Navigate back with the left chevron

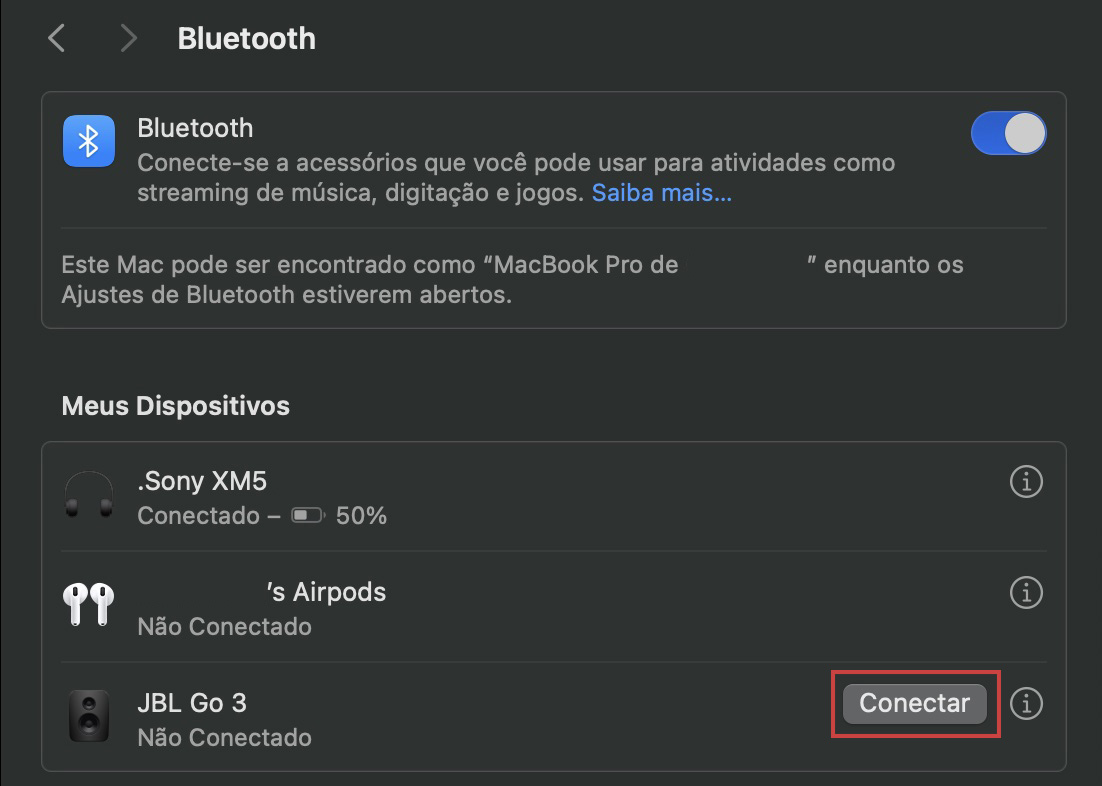[x=55, y=38]
